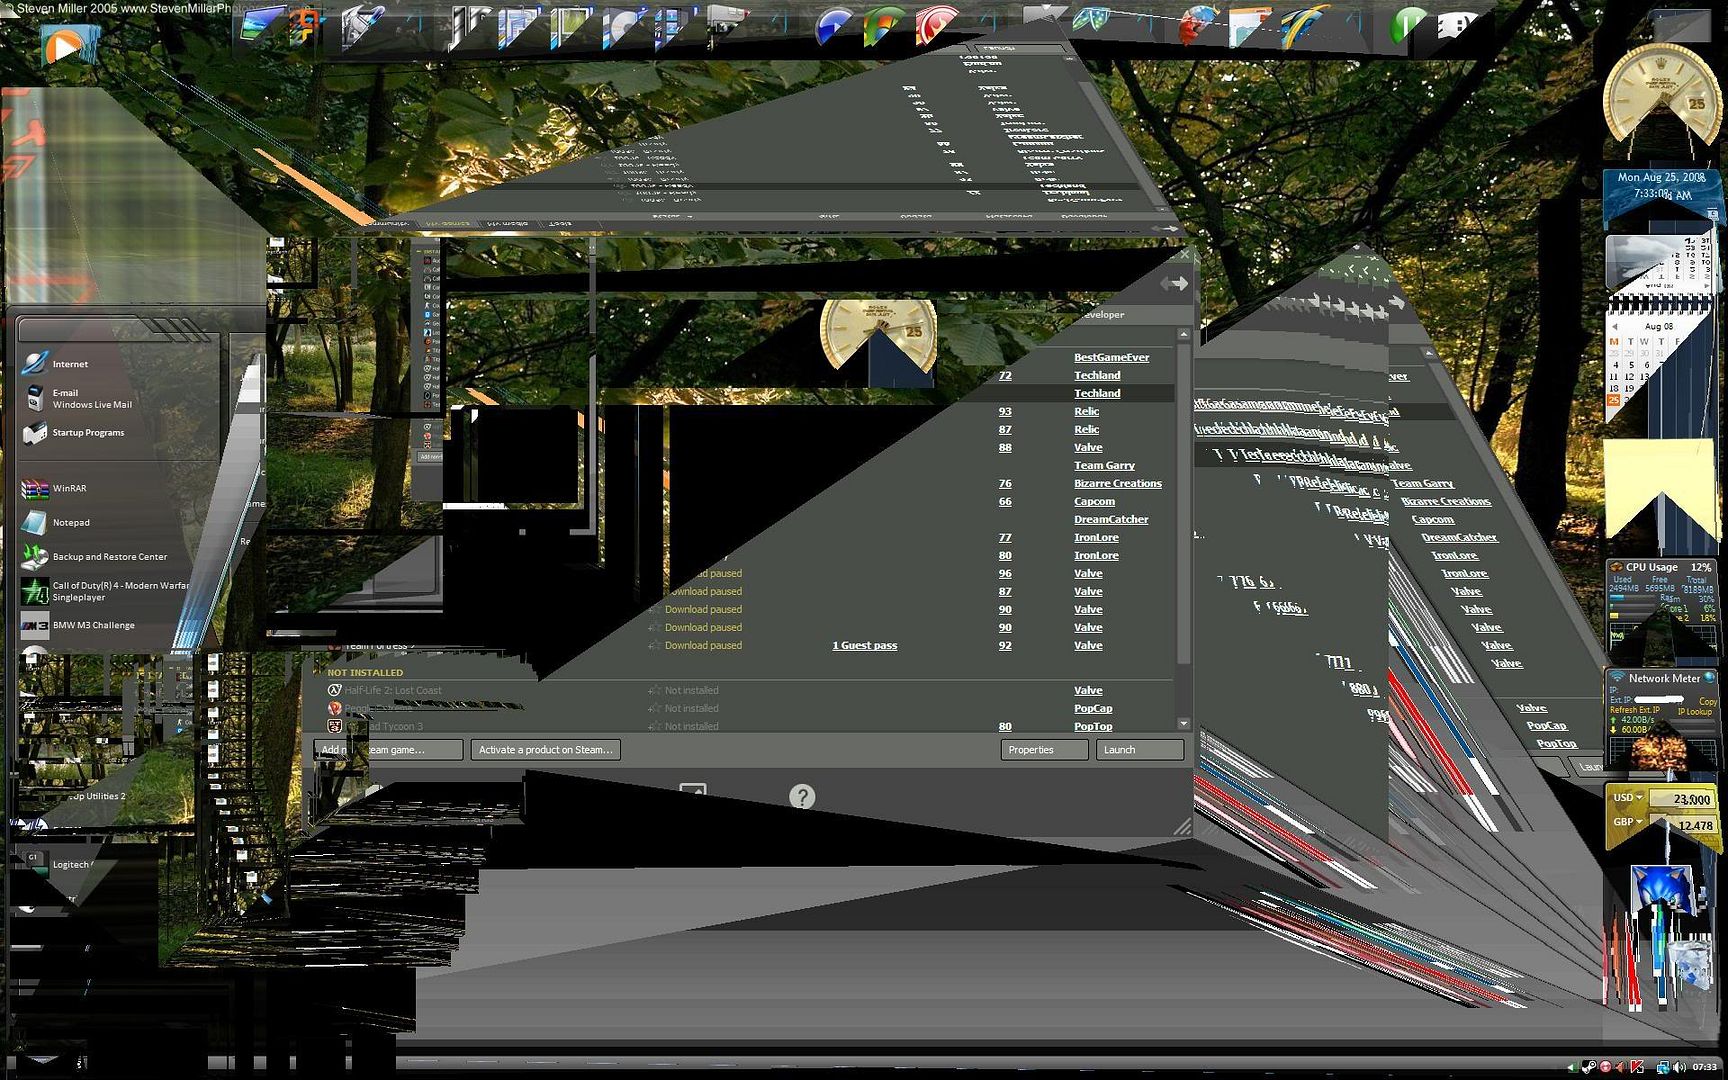The height and width of the screenshot is (1080, 1728).
Task: Open Notepad in the Start menu
Action: [x=70, y=523]
